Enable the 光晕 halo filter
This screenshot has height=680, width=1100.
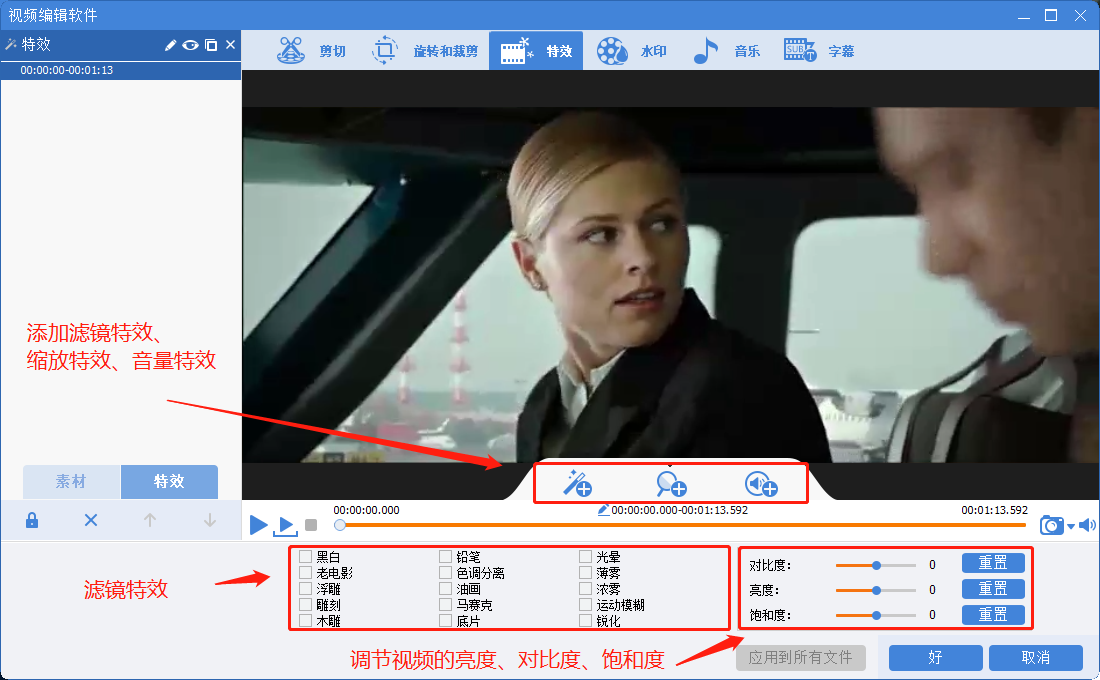click(586, 556)
